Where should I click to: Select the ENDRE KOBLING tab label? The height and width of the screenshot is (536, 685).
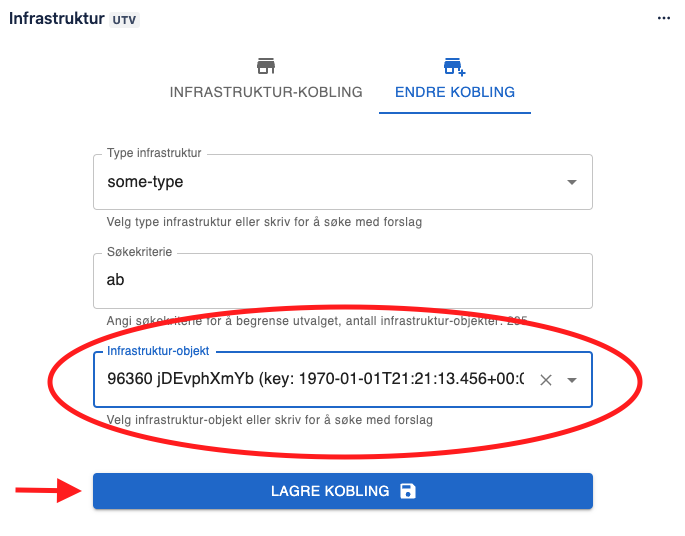coord(455,92)
